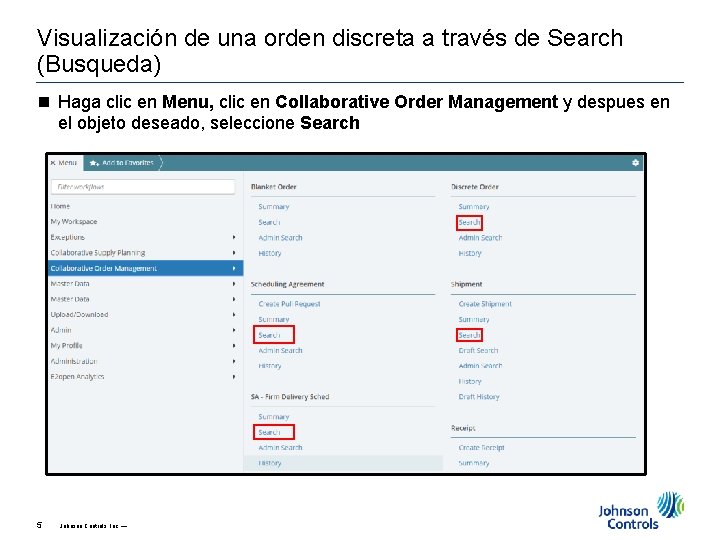This screenshot has height=540, width=720.
Task: Expand the E2open Analytics submenu arrow
Action: [x=234, y=377]
